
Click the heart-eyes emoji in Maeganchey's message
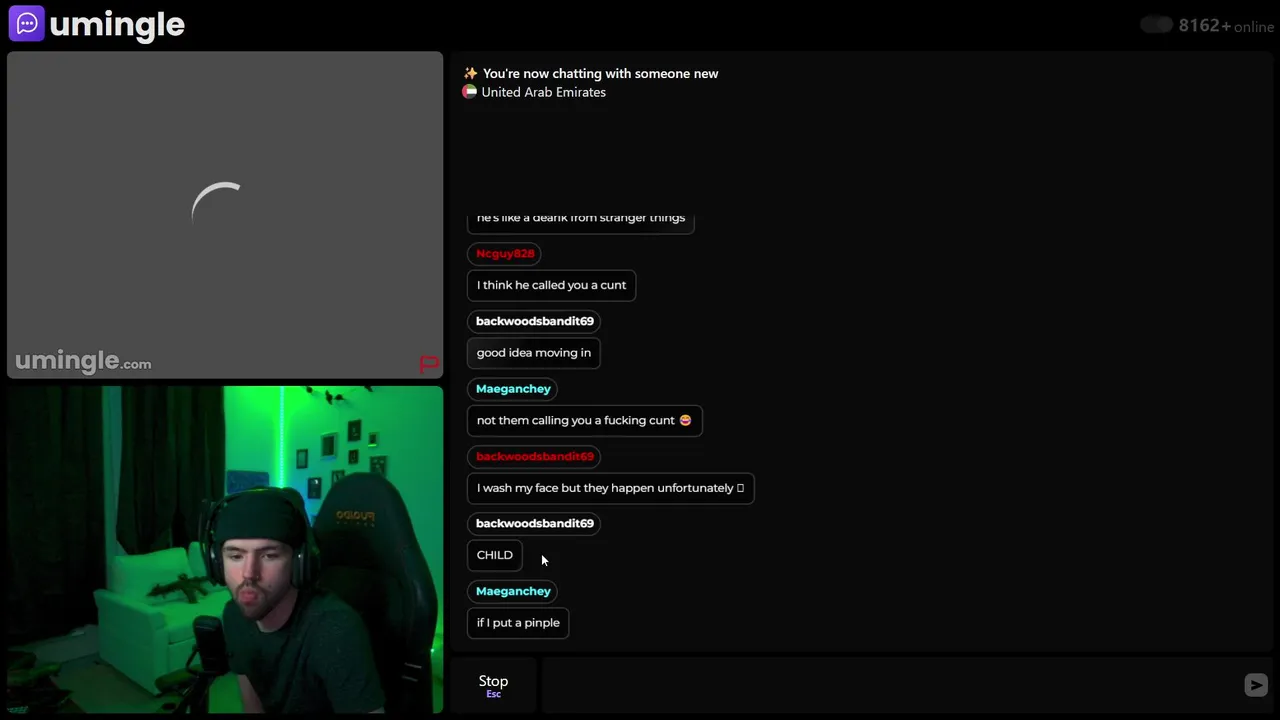[685, 420]
